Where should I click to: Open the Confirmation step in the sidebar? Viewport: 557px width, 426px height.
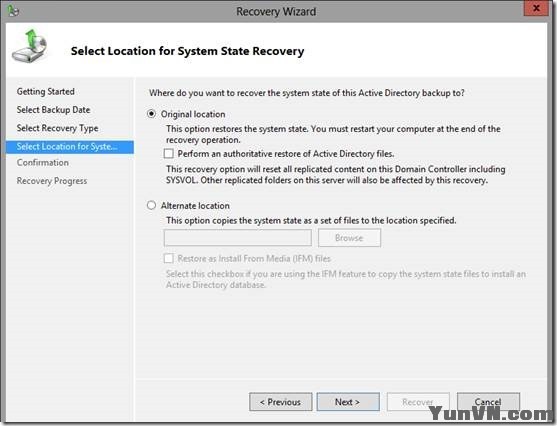tap(43, 162)
